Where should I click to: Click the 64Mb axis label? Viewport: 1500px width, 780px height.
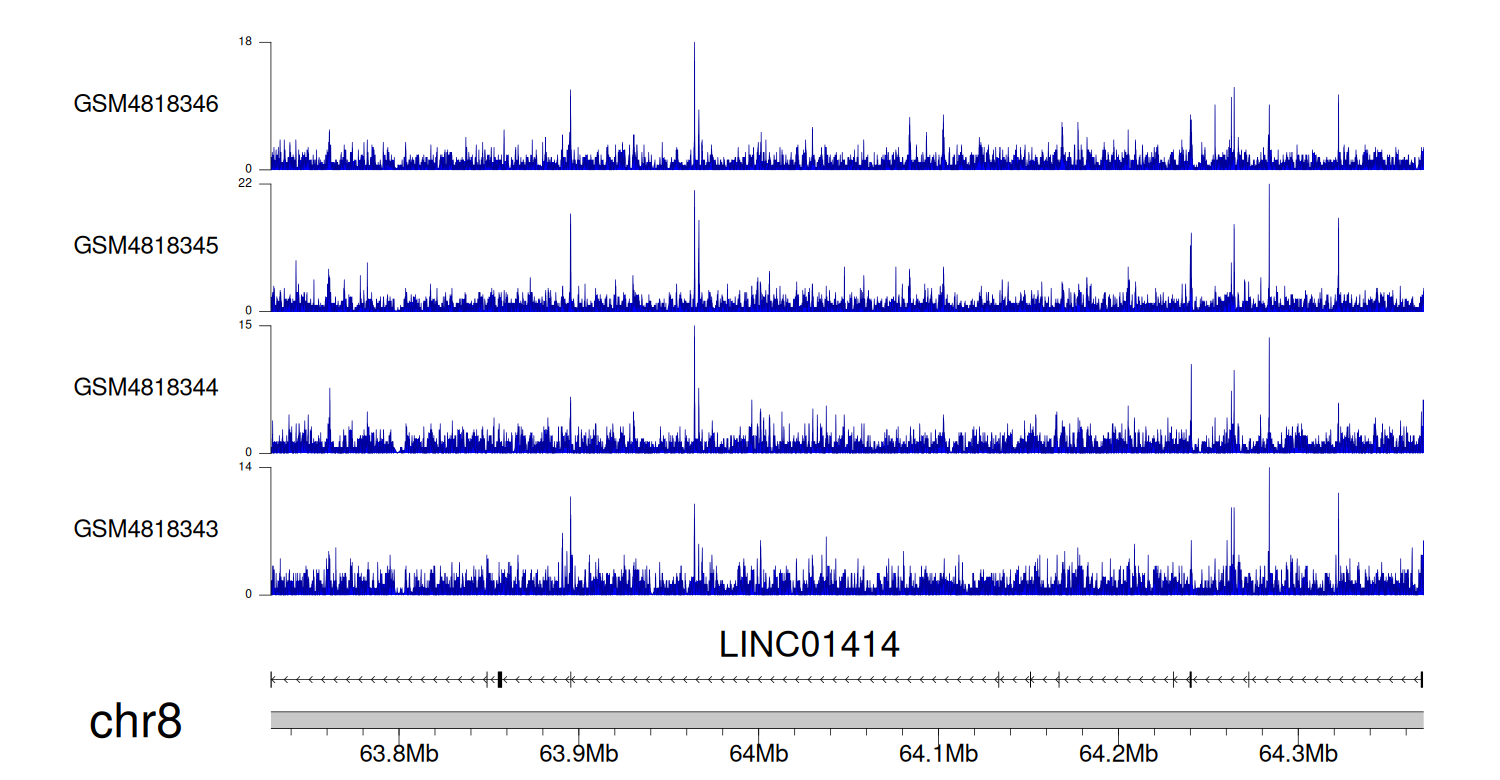(x=758, y=754)
